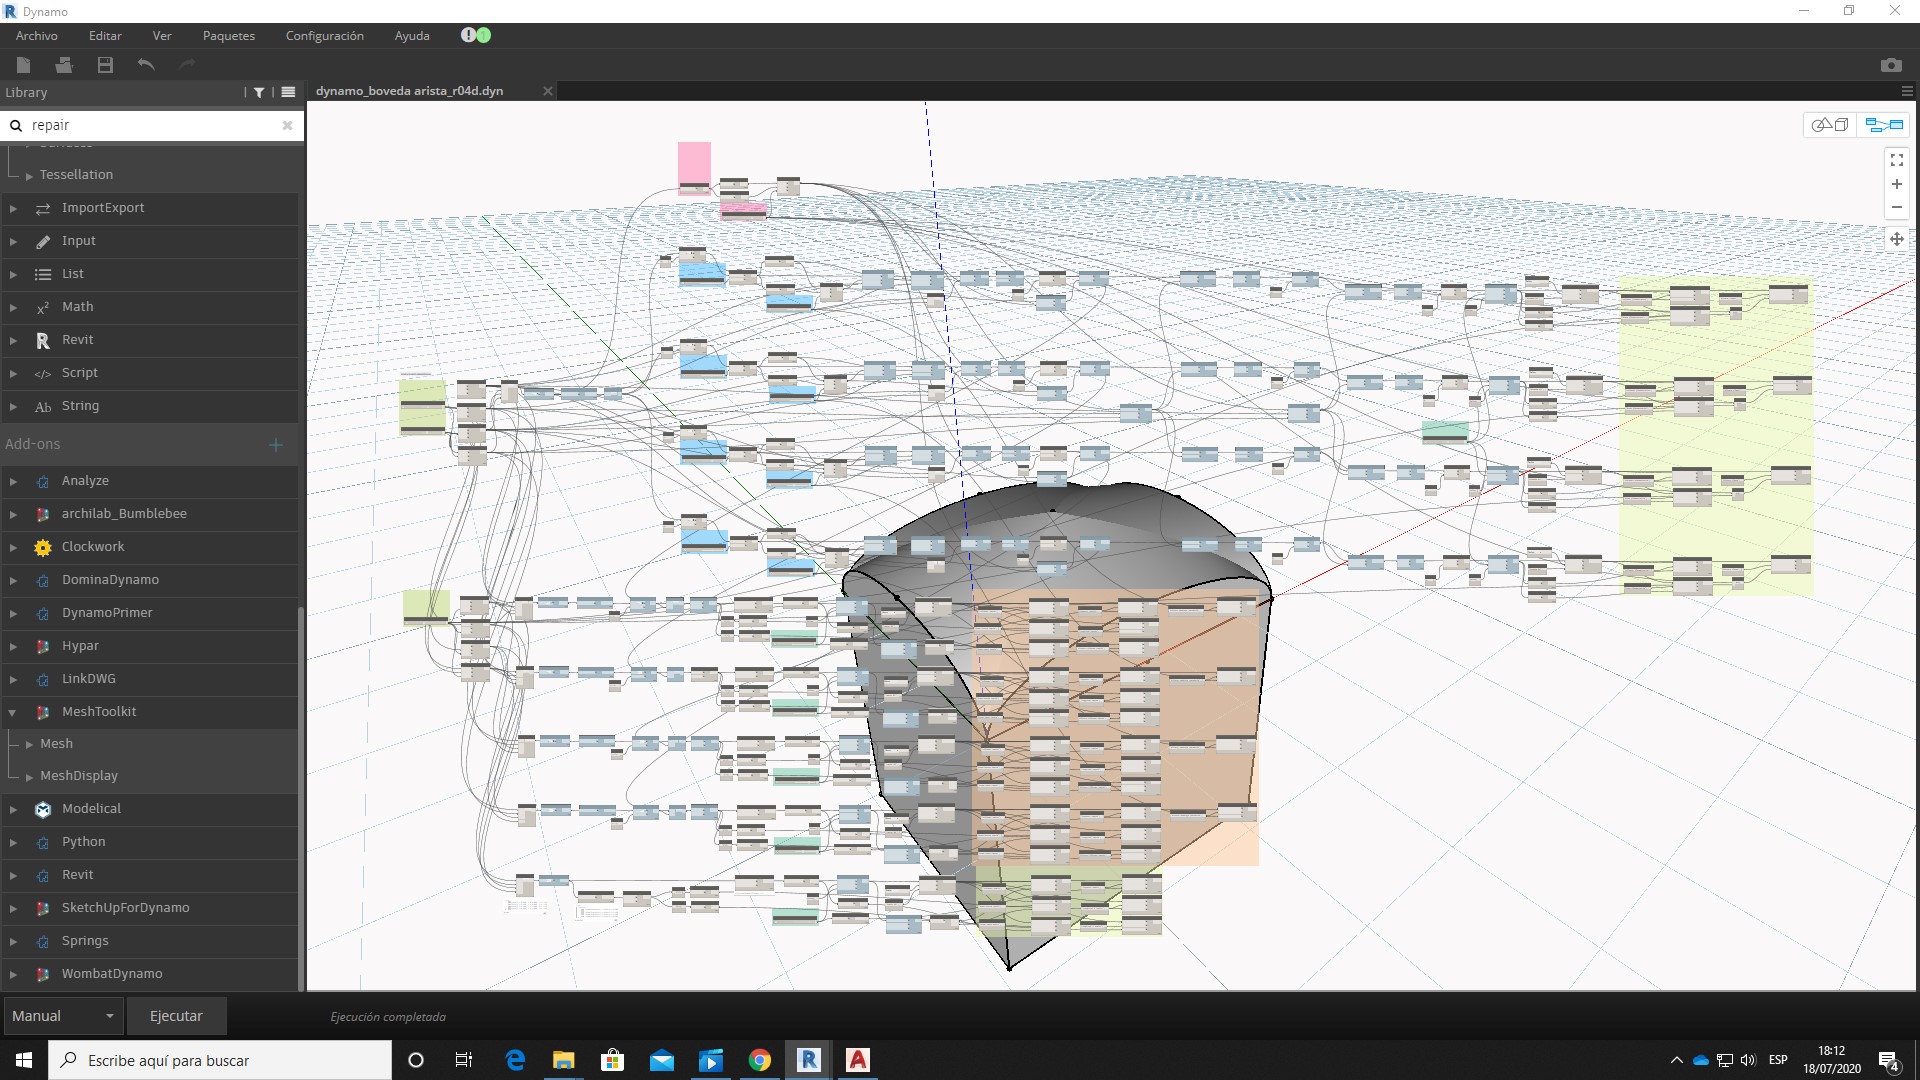Open the Configuración menu

coord(324,36)
